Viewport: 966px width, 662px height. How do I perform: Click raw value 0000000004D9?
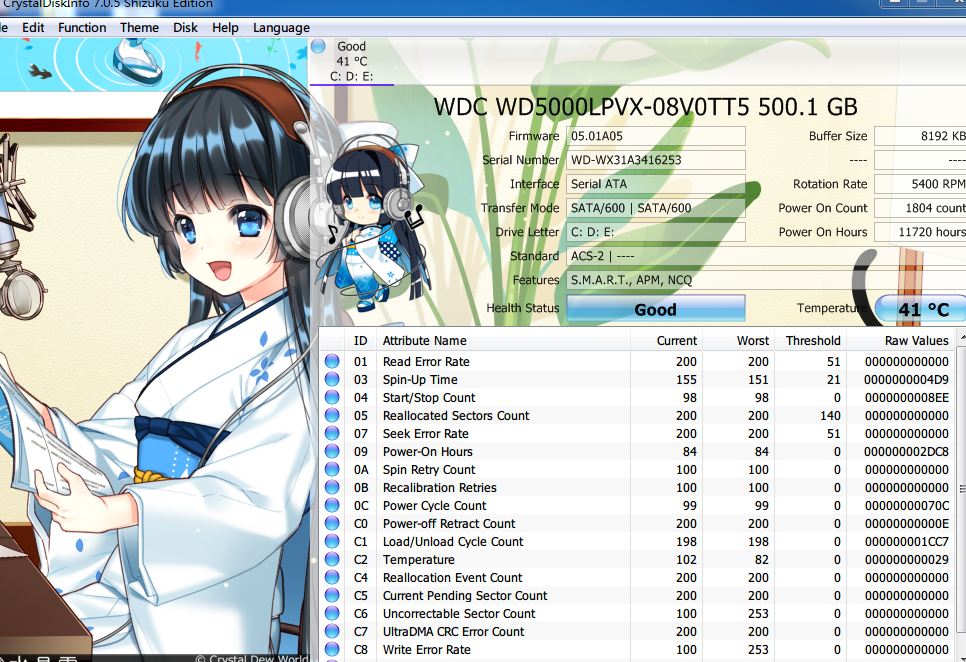coord(906,379)
